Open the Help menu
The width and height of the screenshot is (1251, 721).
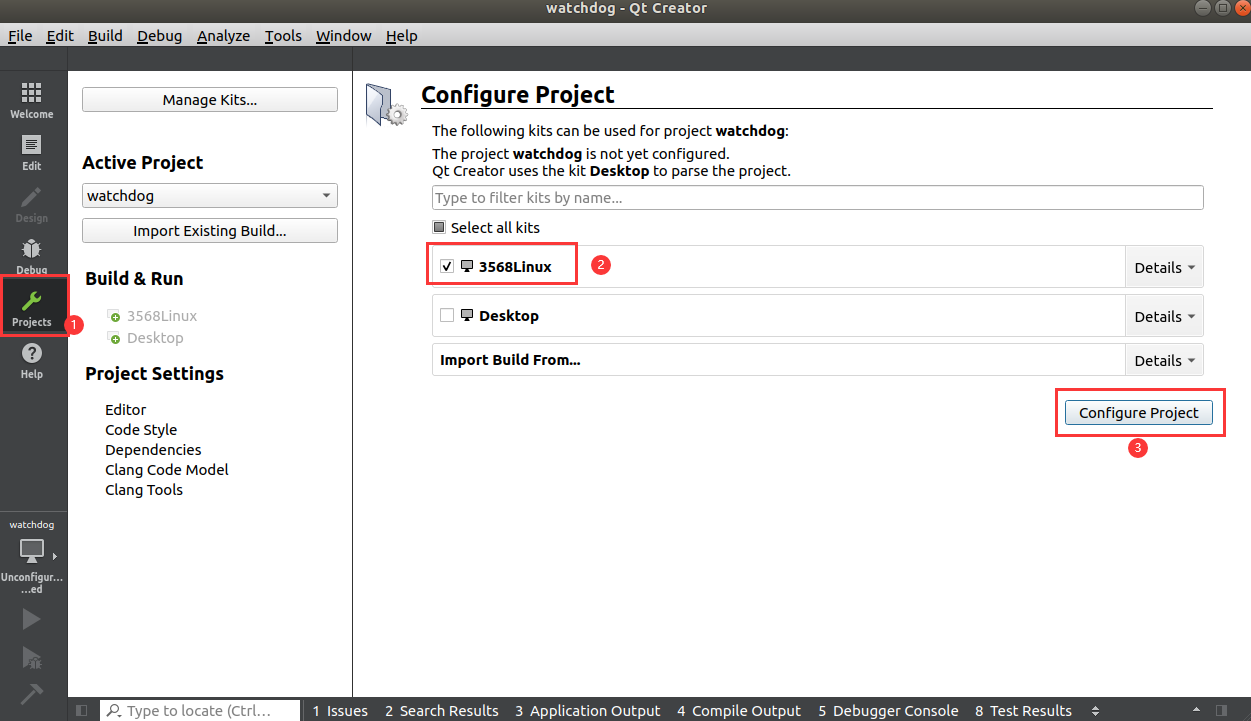[401, 36]
